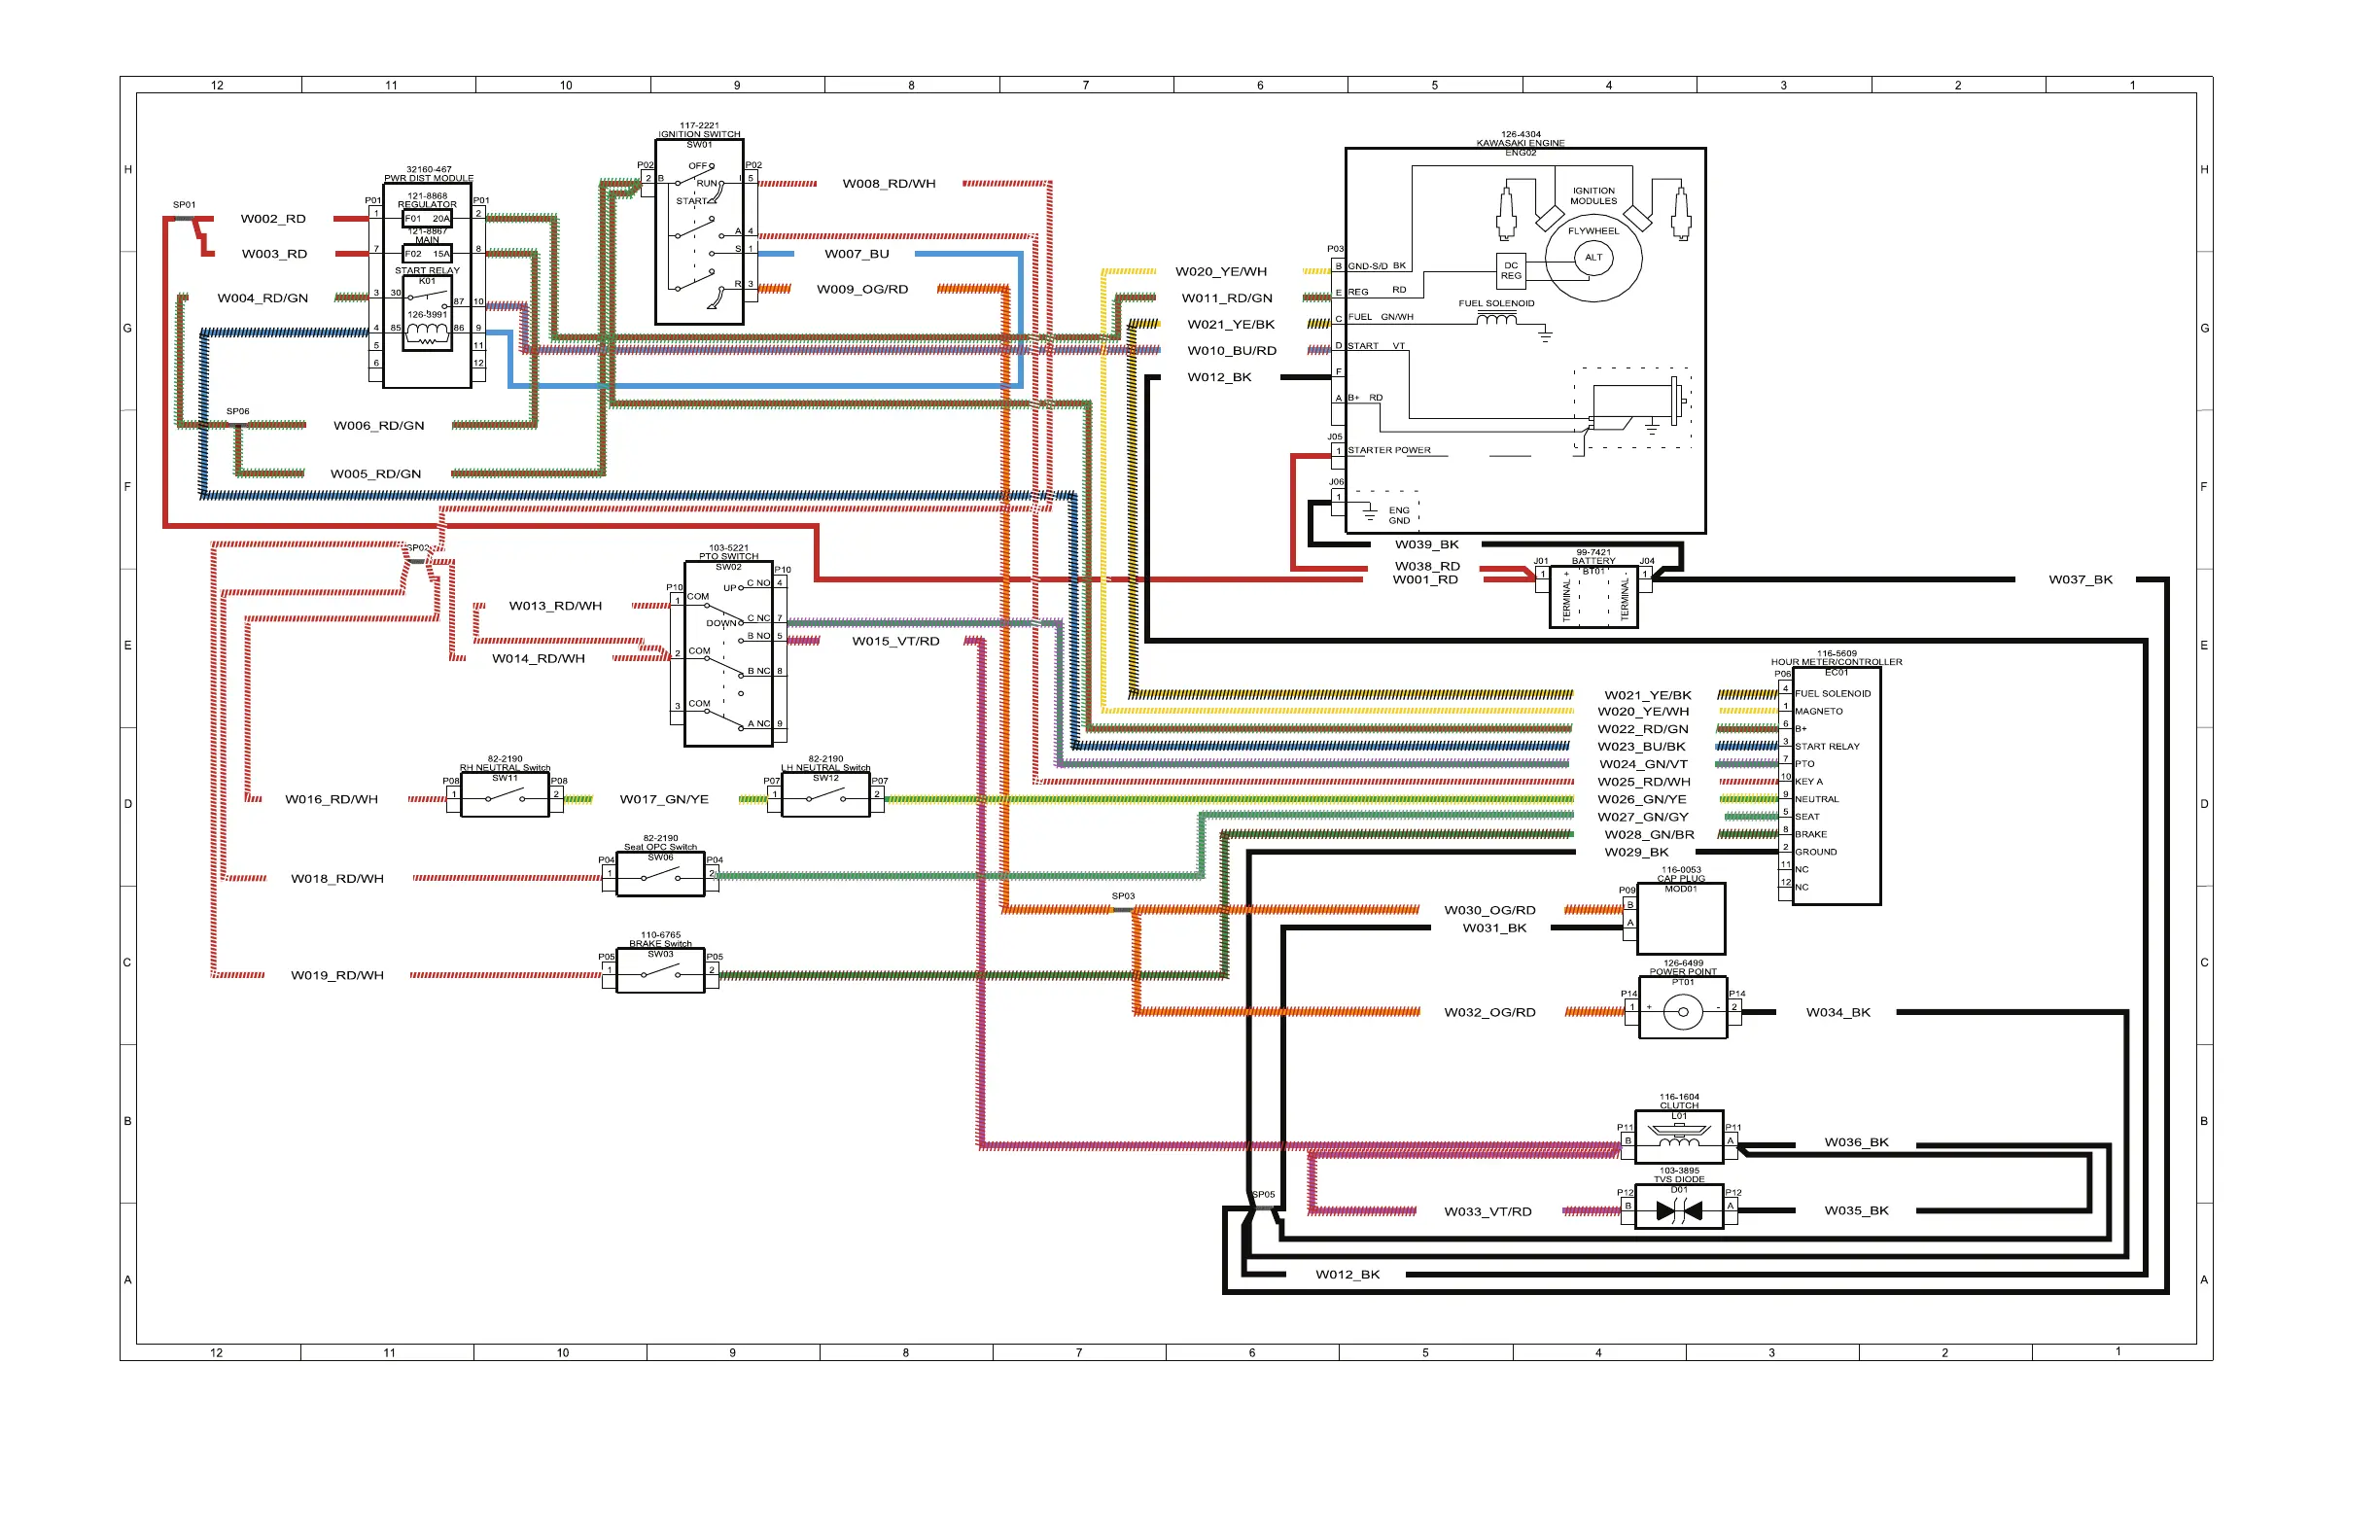Click the SP01 splice point

(x=184, y=218)
